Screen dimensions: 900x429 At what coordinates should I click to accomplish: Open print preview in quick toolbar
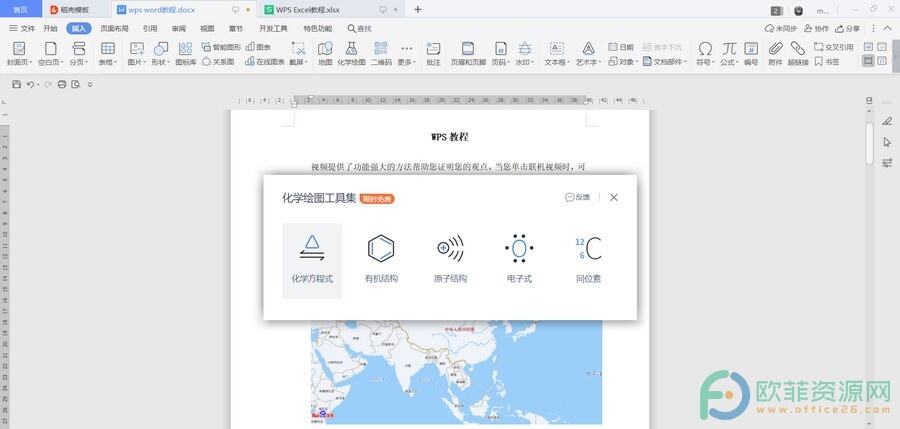tap(76, 84)
